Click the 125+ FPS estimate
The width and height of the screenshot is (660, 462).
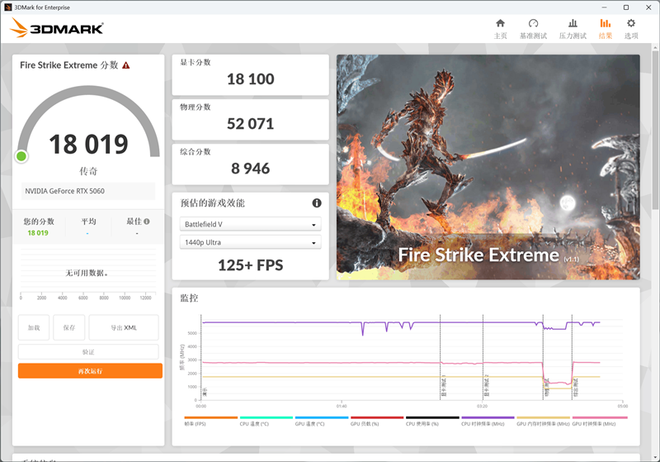pyautogui.click(x=250, y=265)
